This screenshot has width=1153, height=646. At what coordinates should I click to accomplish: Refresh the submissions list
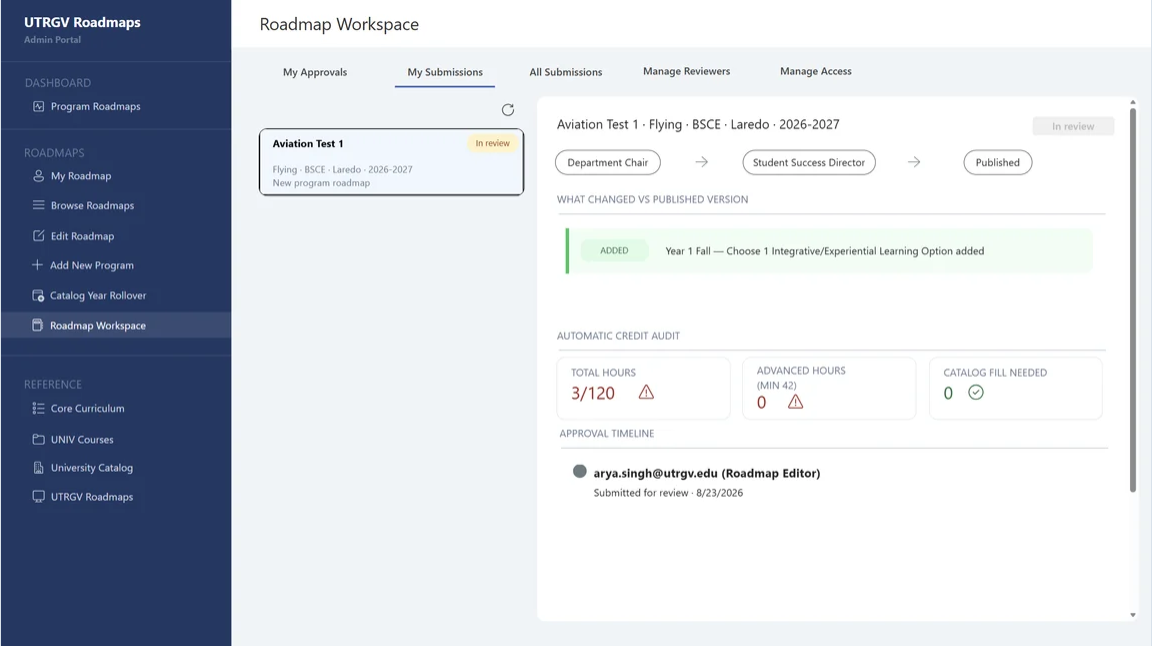507,110
